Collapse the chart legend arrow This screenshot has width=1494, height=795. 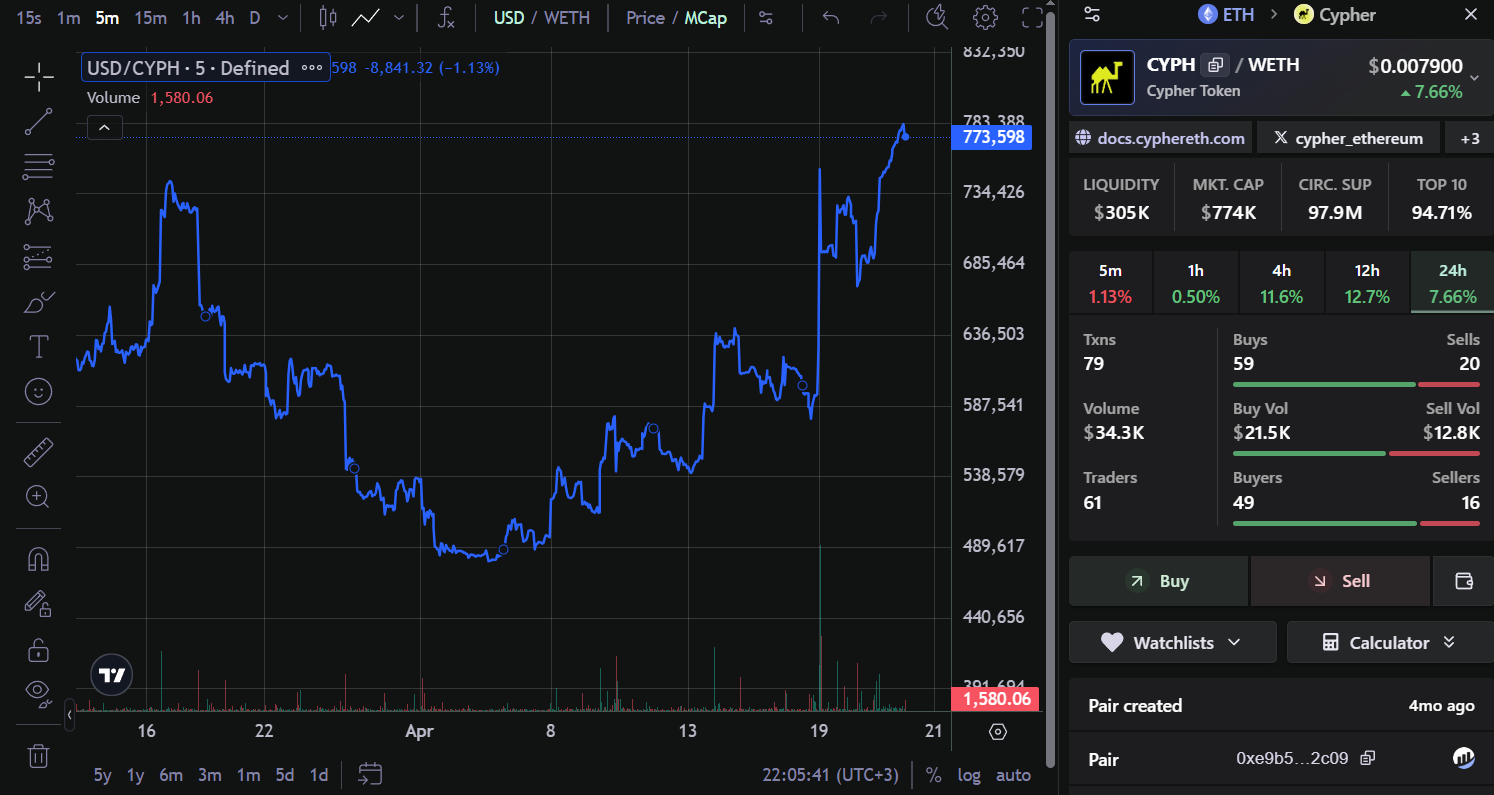coord(105,127)
